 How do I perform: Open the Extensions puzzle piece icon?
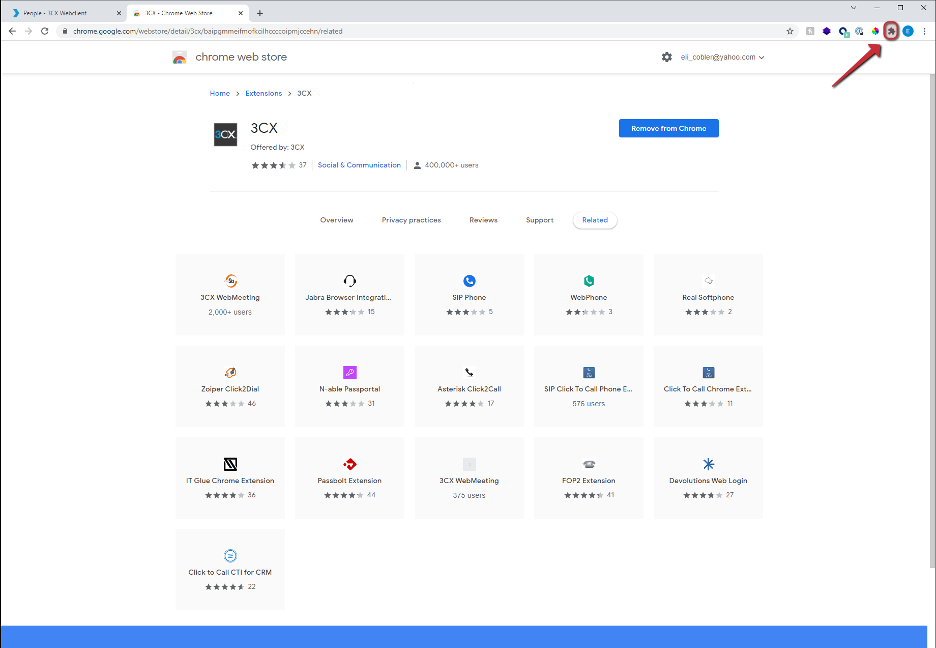[x=891, y=31]
